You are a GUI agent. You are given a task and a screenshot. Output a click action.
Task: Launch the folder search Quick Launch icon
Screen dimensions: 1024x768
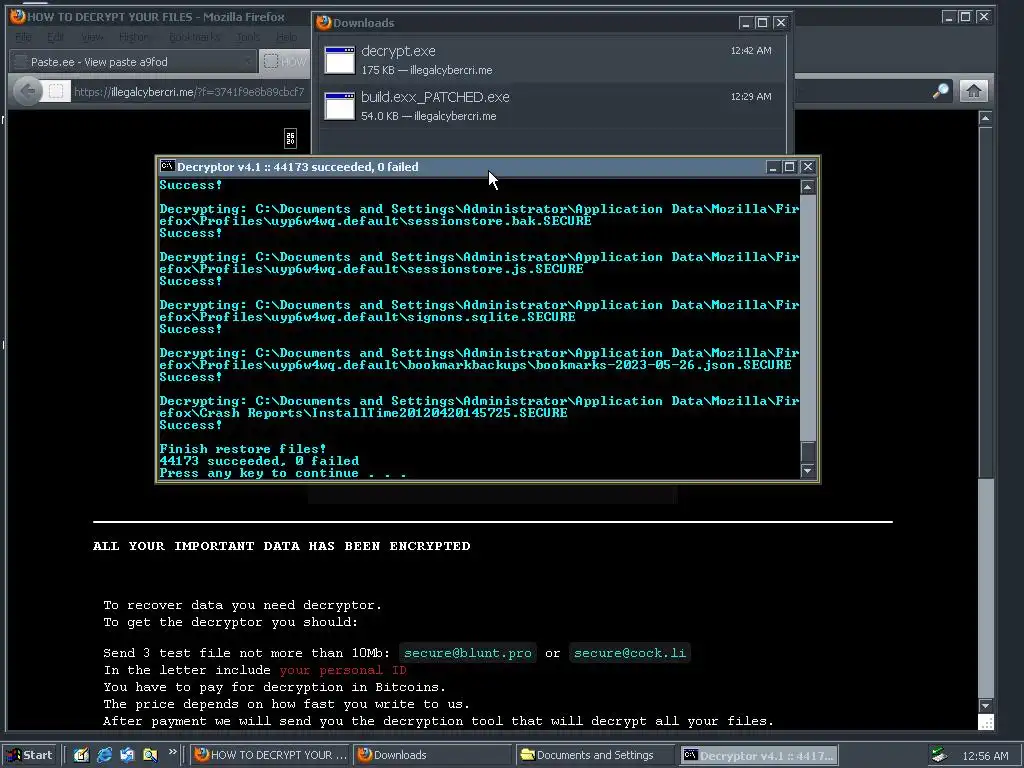[150, 755]
